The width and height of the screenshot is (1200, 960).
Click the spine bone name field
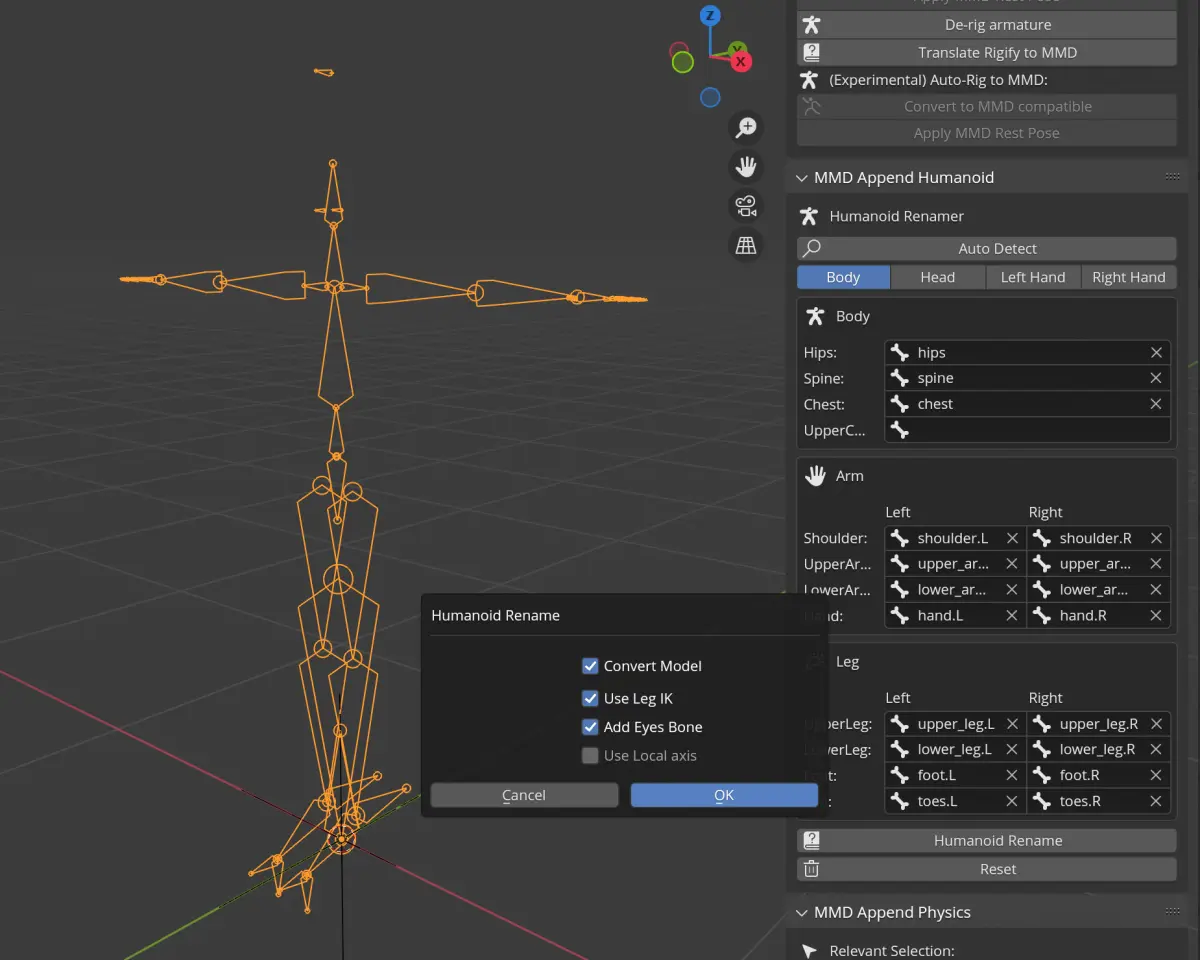click(x=1028, y=378)
